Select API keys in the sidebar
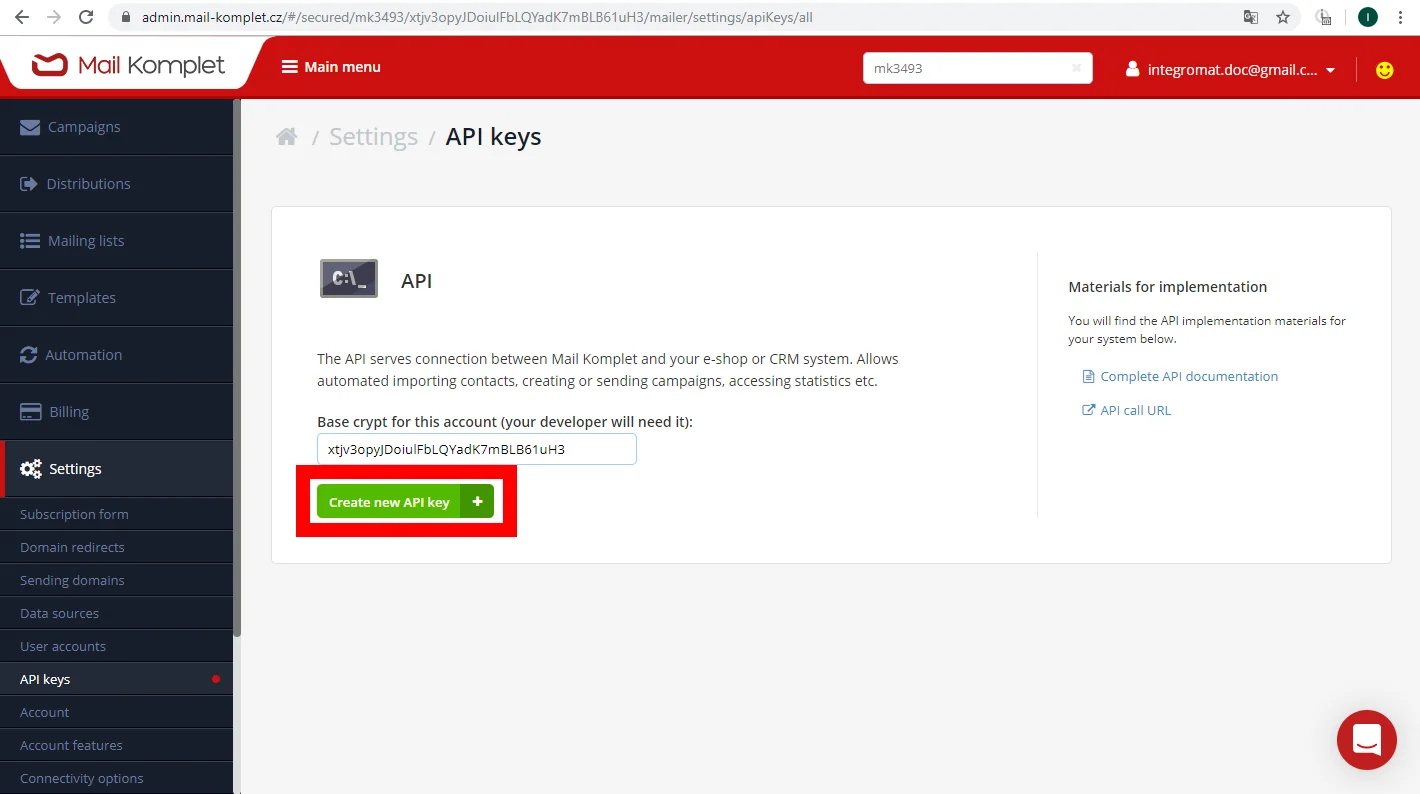Viewport: 1420px width, 794px height. [116, 679]
